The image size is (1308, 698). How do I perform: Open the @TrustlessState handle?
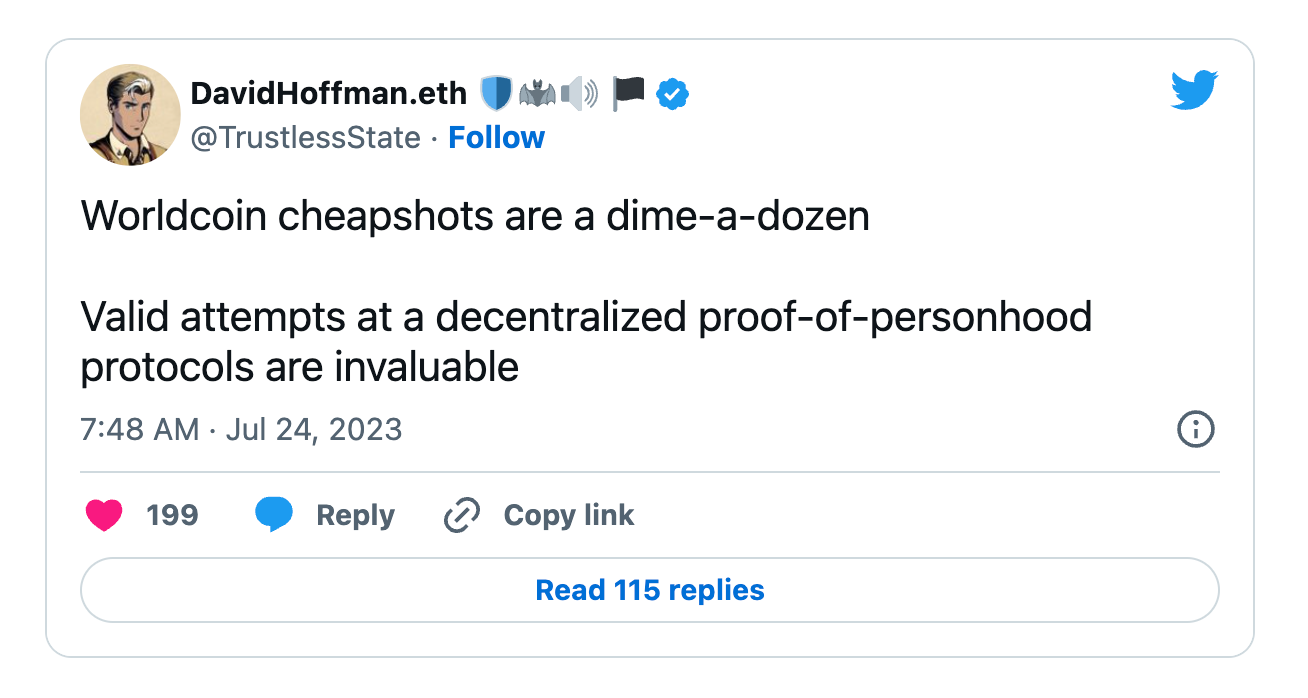click(x=305, y=138)
